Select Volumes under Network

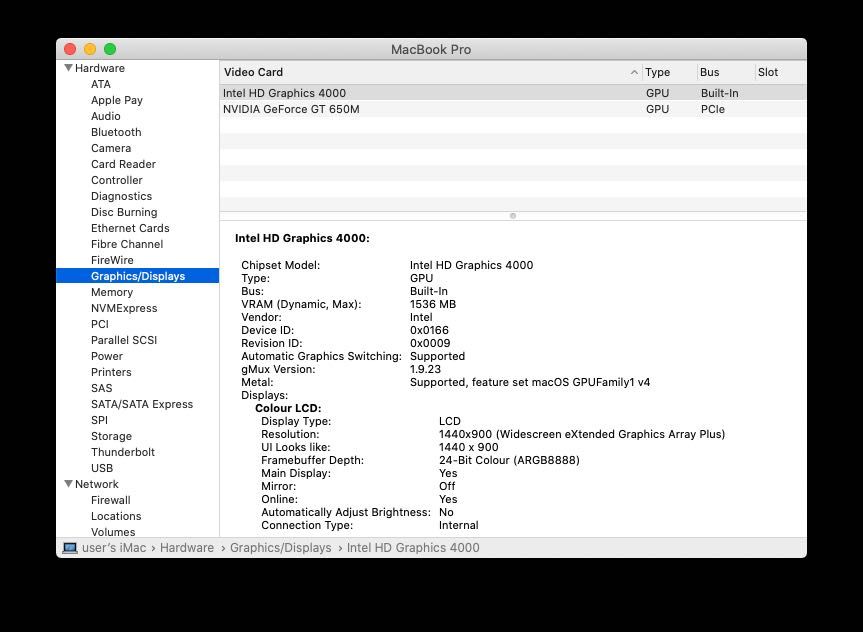[113, 532]
